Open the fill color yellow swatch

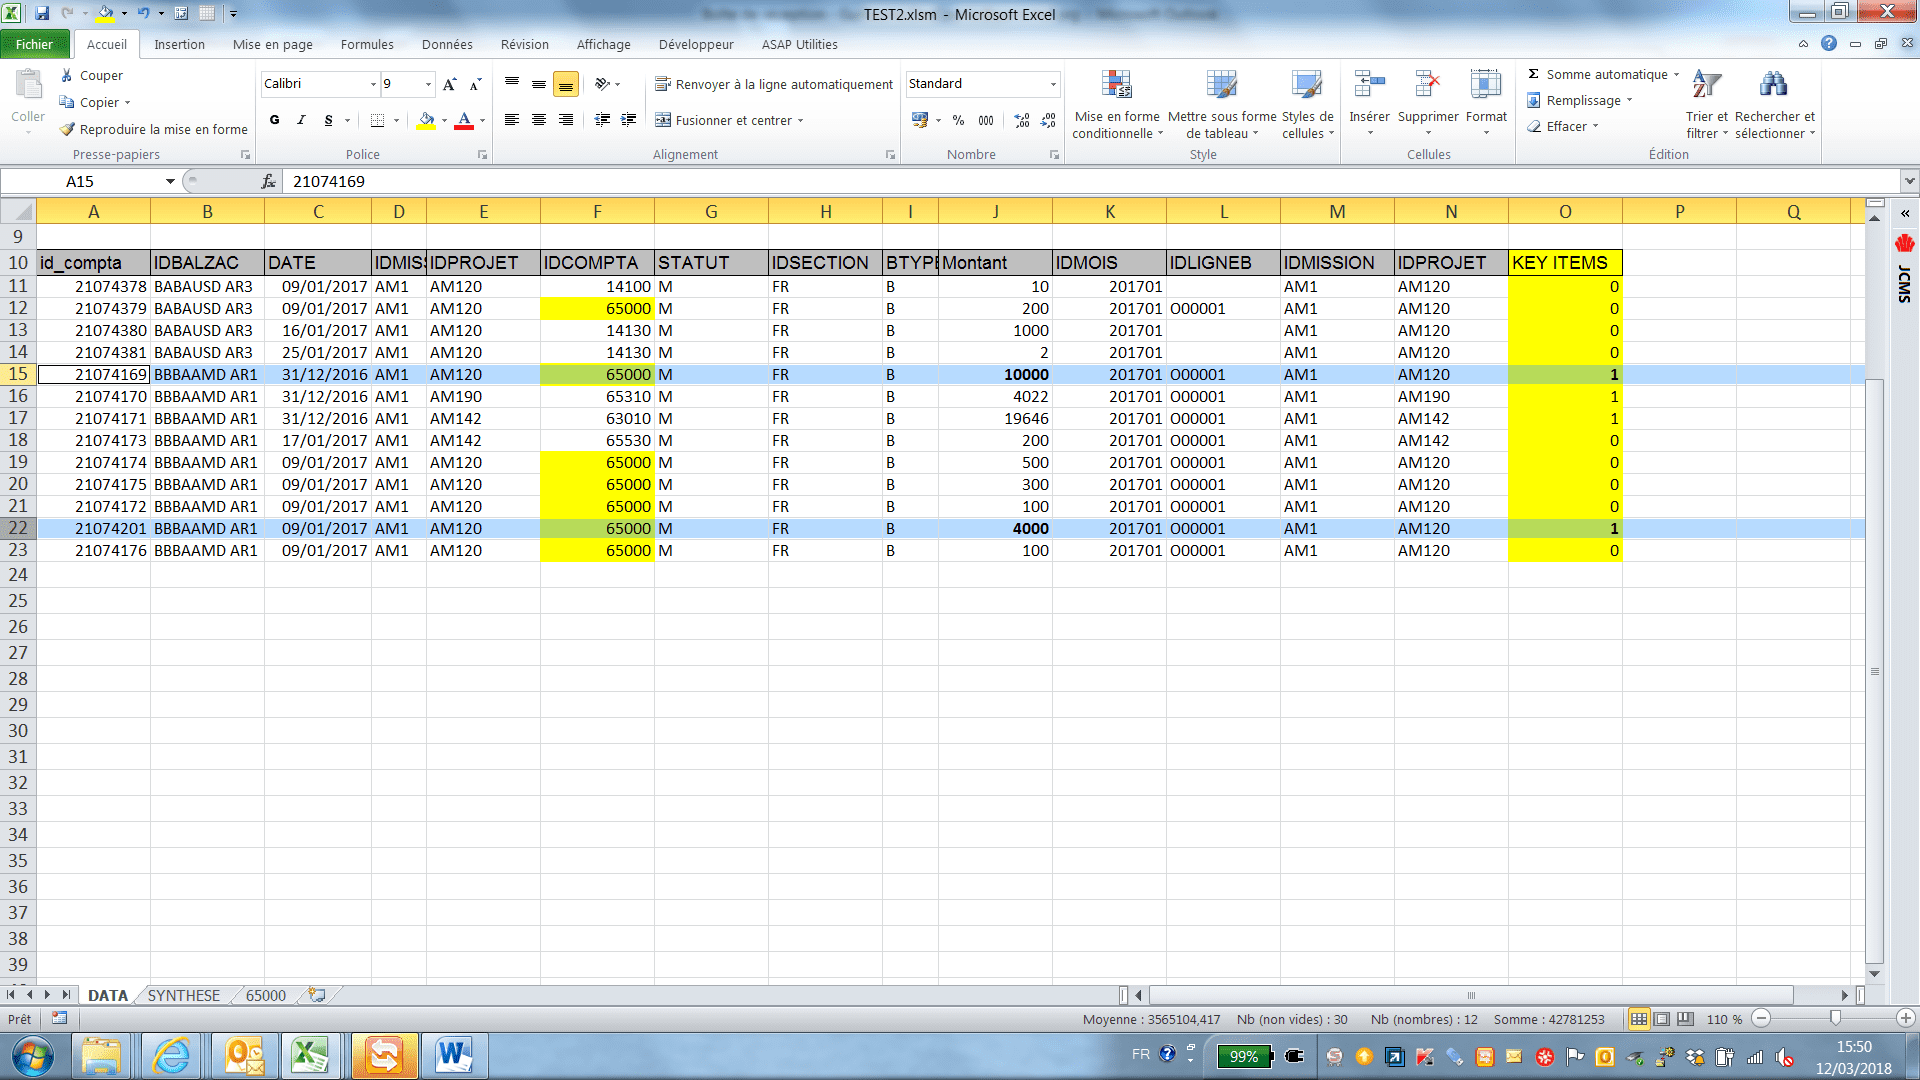(x=427, y=120)
